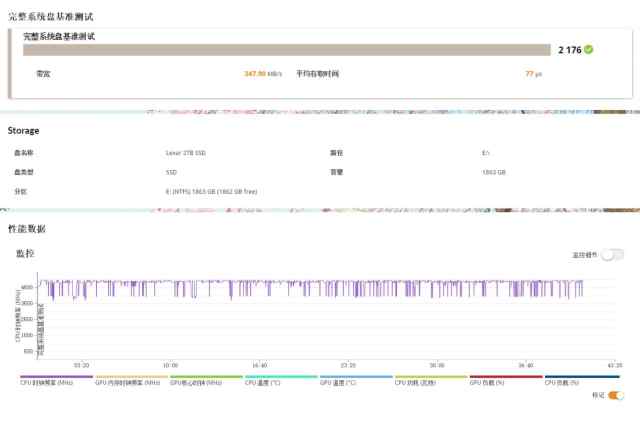Click a CPU clock dip on the chart line
This screenshot has width=640, height=423.
click(231, 290)
